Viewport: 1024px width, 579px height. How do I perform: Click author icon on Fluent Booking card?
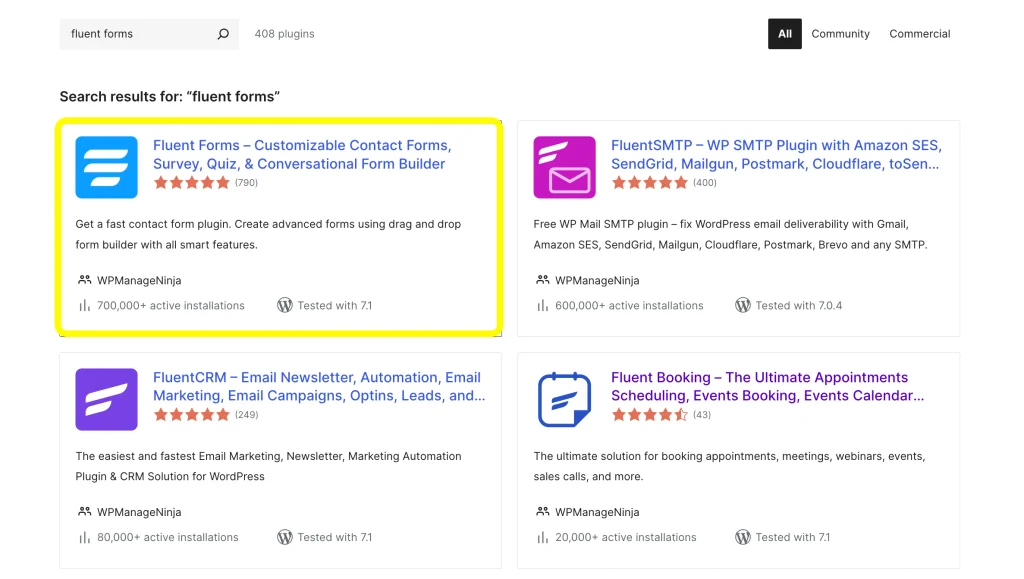click(x=542, y=512)
